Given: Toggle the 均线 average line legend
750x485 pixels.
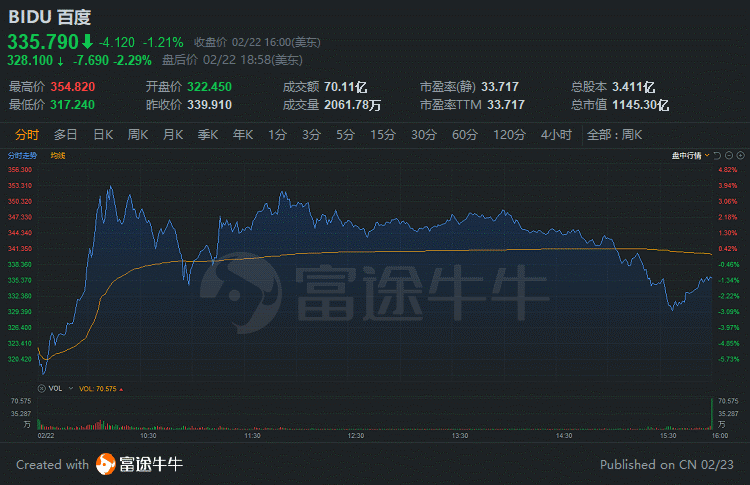Looking at the screenshot, I should pyautogui.click(x=57, y=156).
